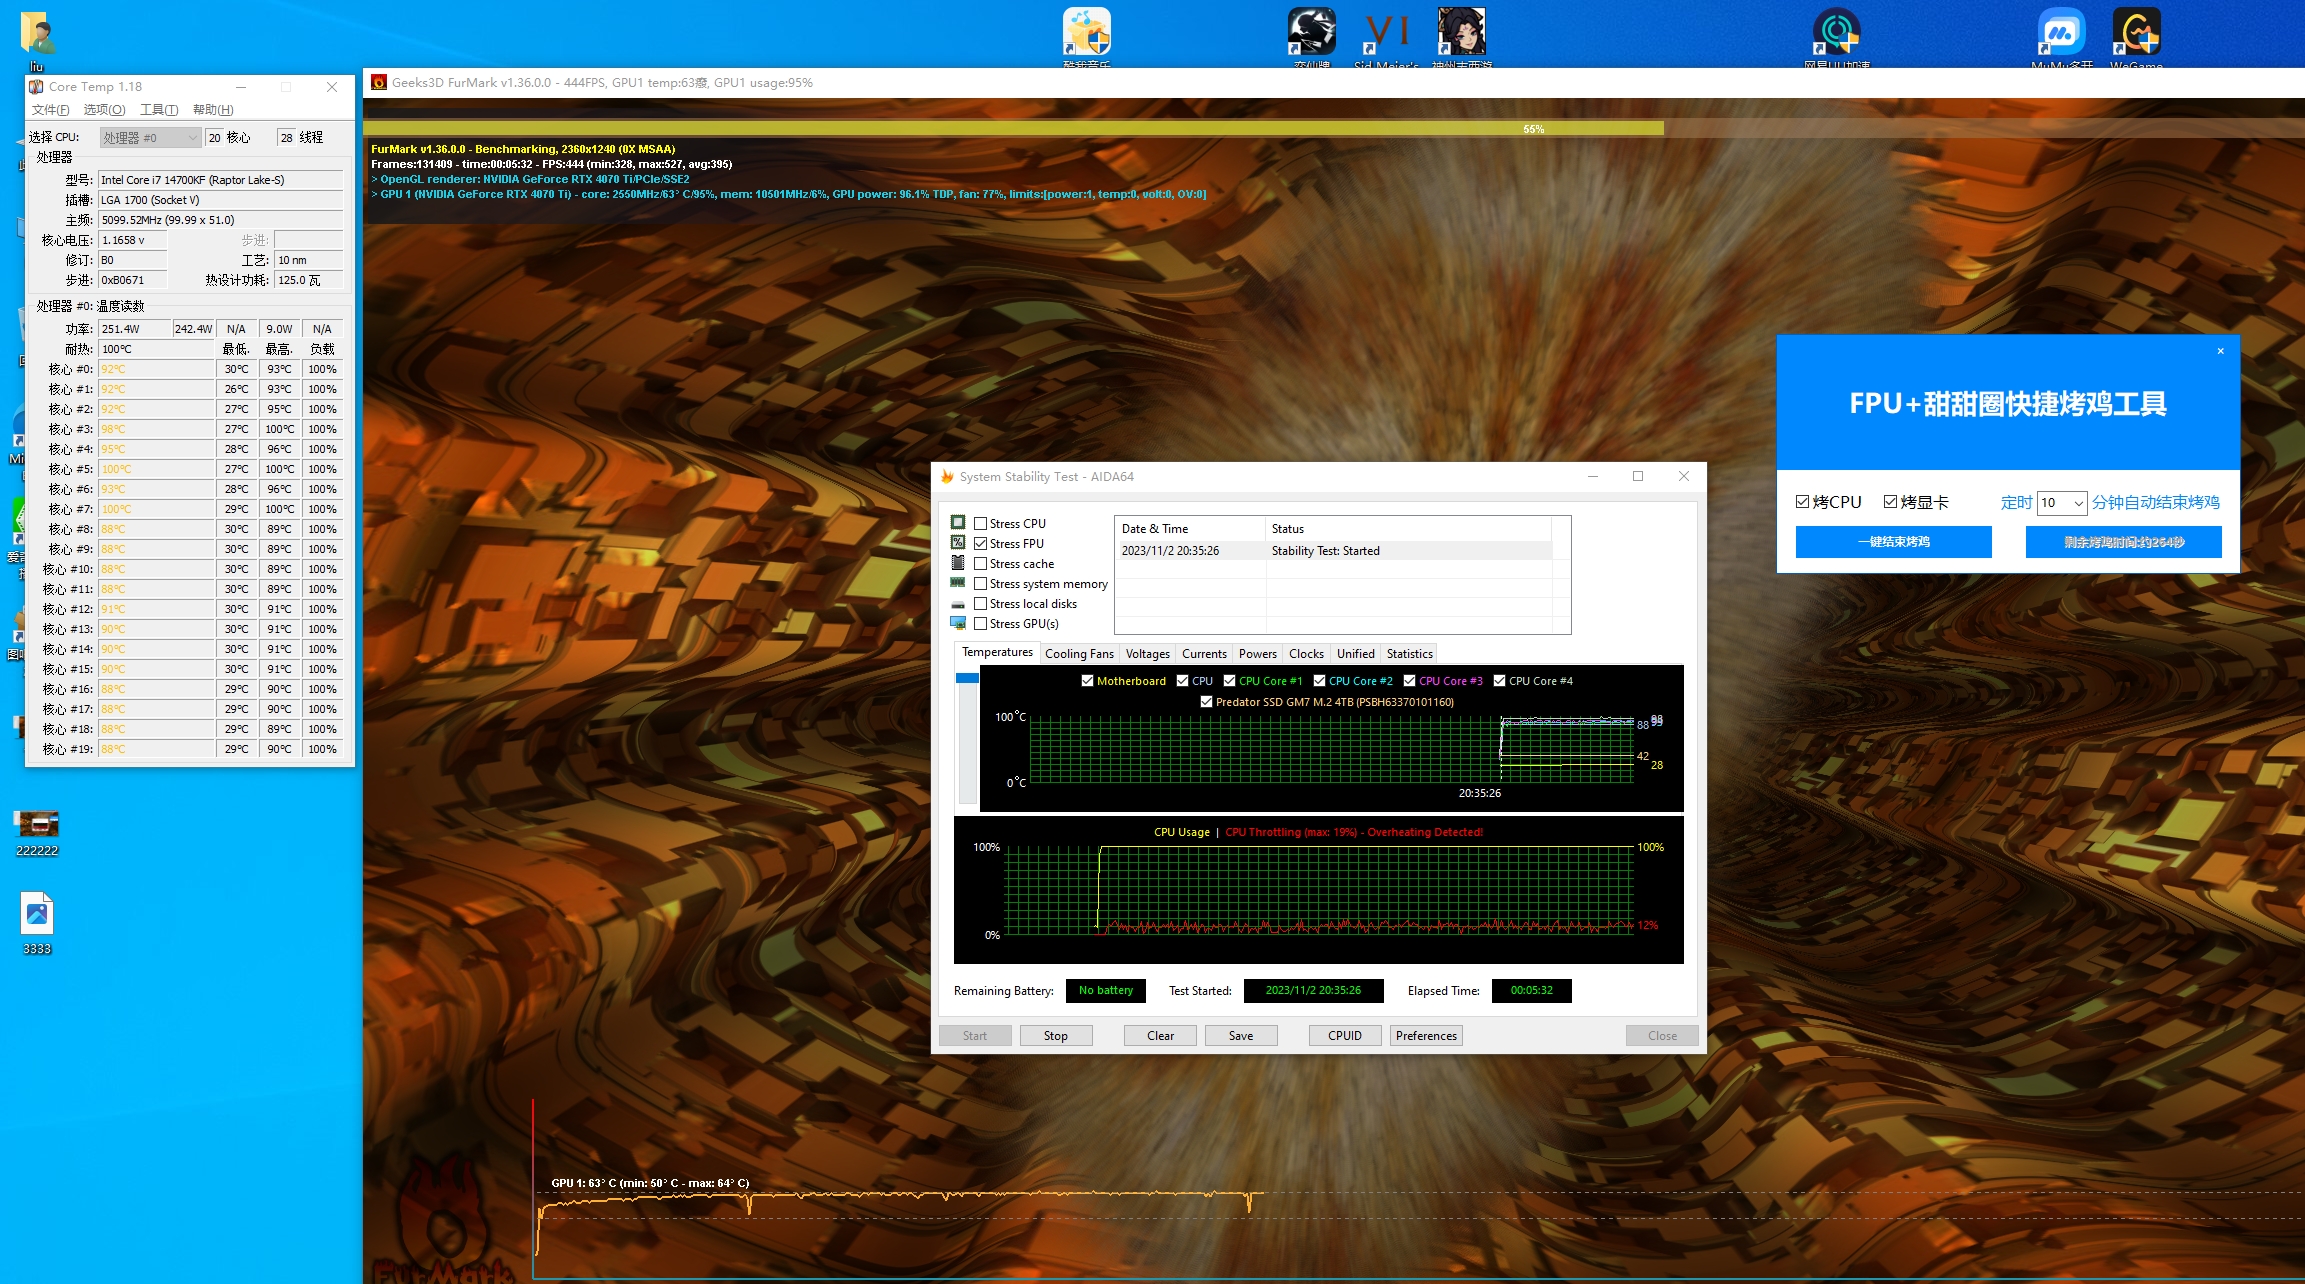
Task: Click the remaining time countdown button
Action: click(2123, 541)
